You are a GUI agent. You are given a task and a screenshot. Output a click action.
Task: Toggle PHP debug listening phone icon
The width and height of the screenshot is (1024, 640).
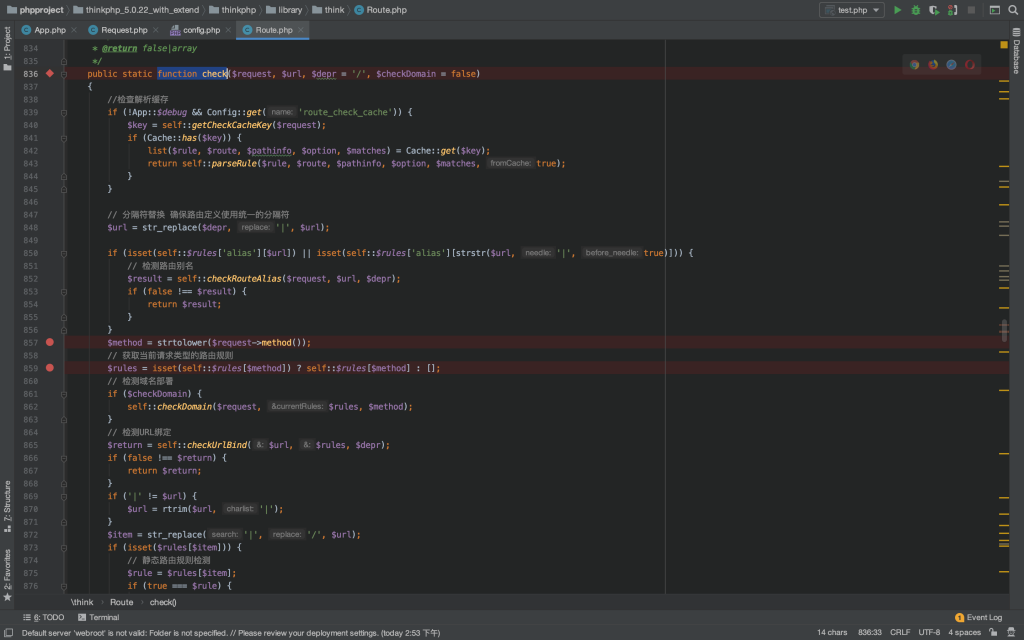tap(951, 10)
